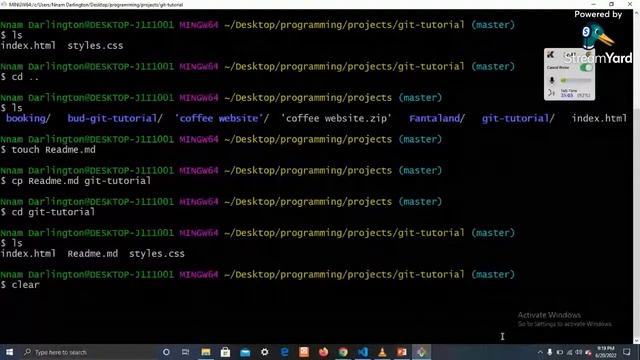Launch File Explorer from the taskbar

tap(206, 352)
